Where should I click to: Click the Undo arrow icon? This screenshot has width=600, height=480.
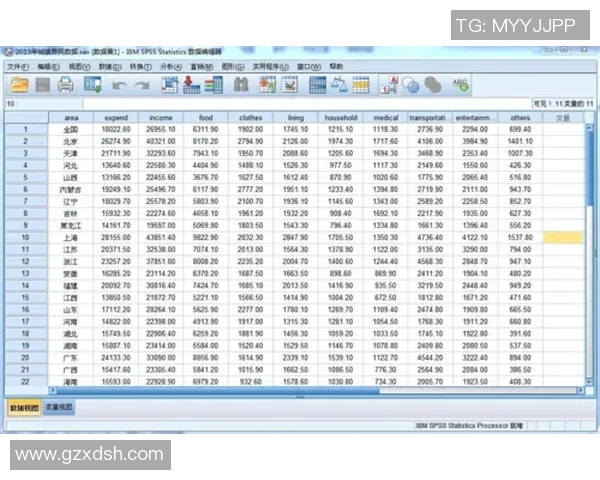click(x=119, y=86)
